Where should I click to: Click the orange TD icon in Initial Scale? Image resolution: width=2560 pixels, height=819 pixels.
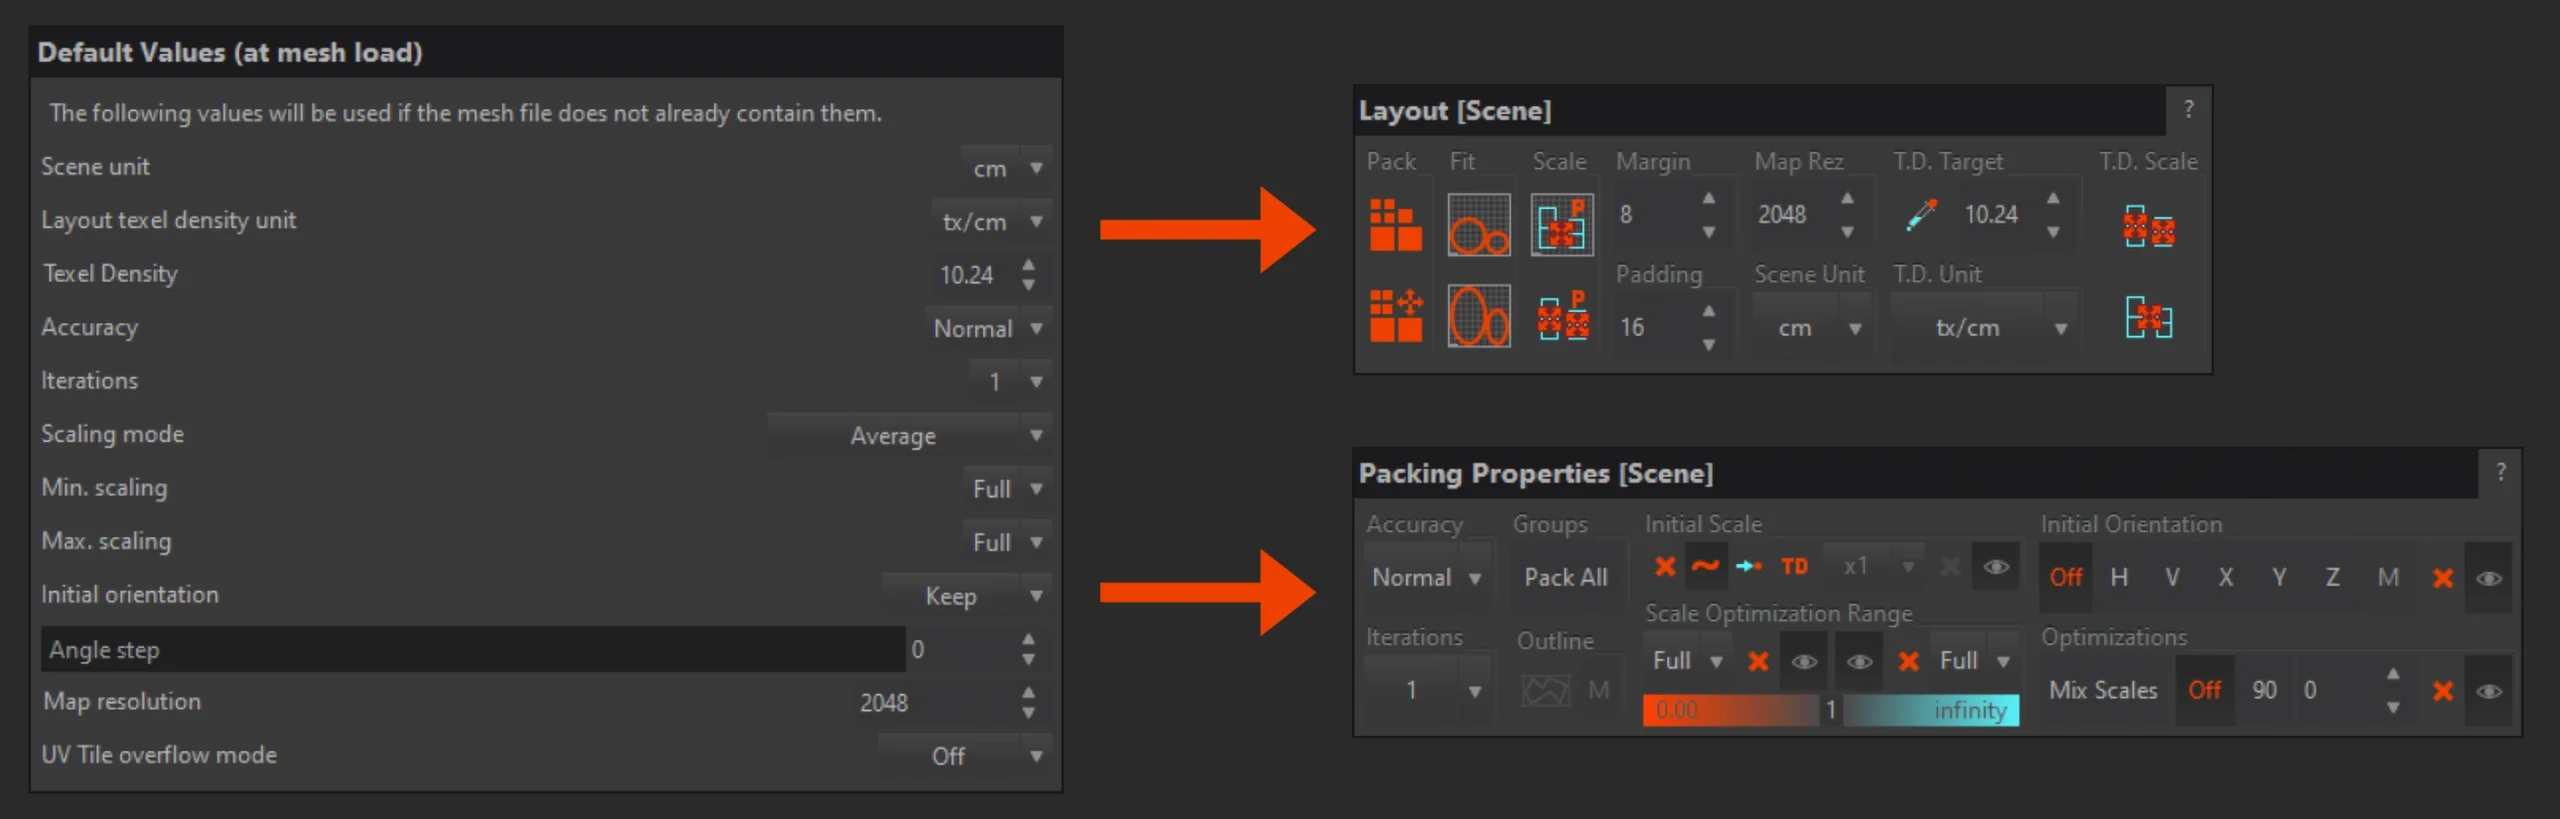(x=1795, y=567)
